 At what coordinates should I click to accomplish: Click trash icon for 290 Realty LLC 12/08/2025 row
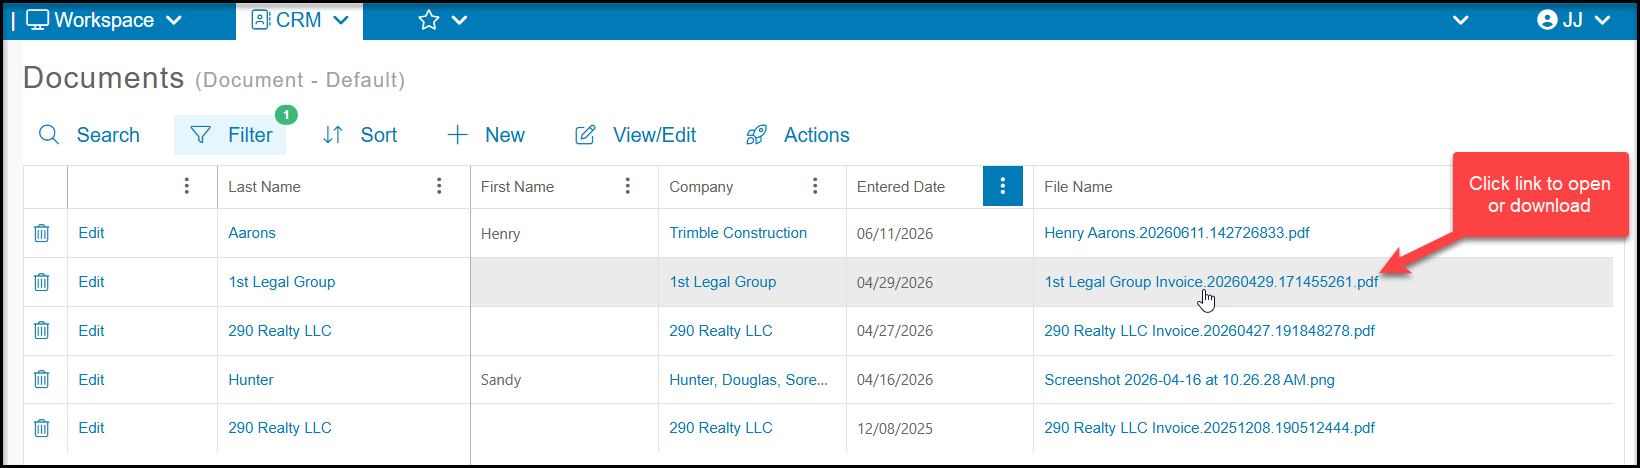(x=42, y=428)
